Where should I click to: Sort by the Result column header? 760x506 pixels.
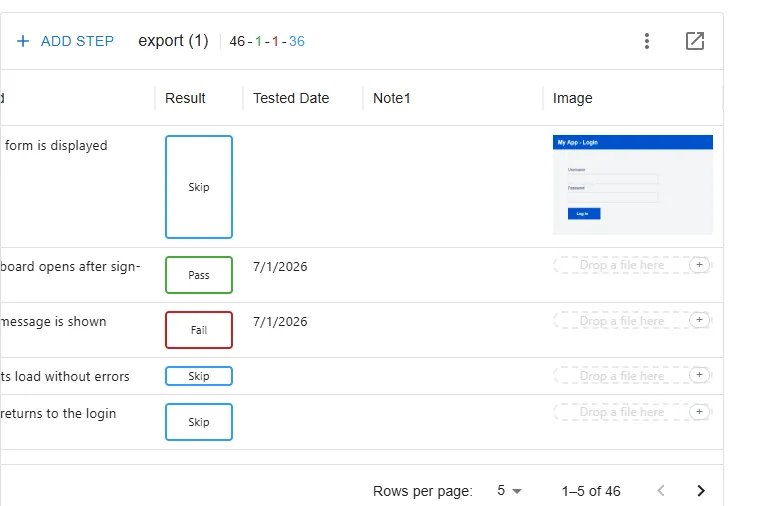tap(185, 98)
